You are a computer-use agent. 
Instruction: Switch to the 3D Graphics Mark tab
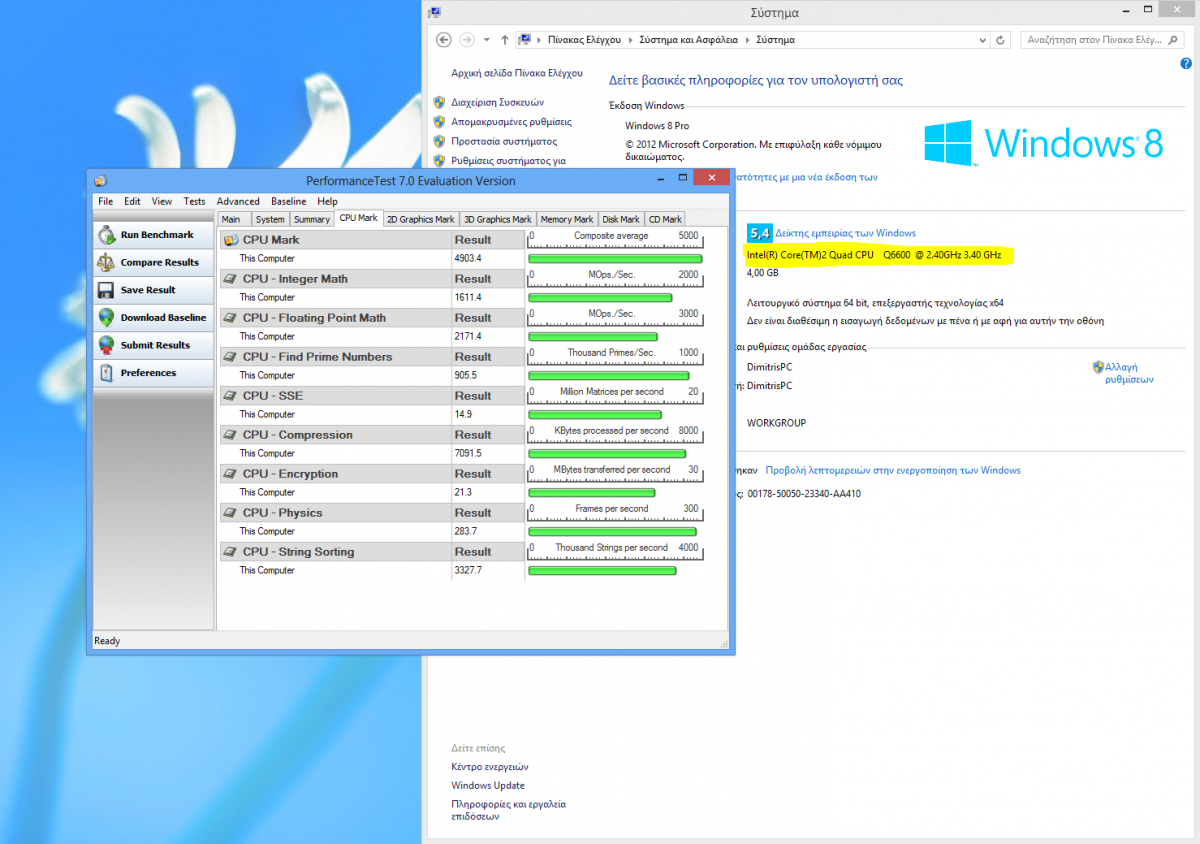pyautogui.click(x=498, y=219)
